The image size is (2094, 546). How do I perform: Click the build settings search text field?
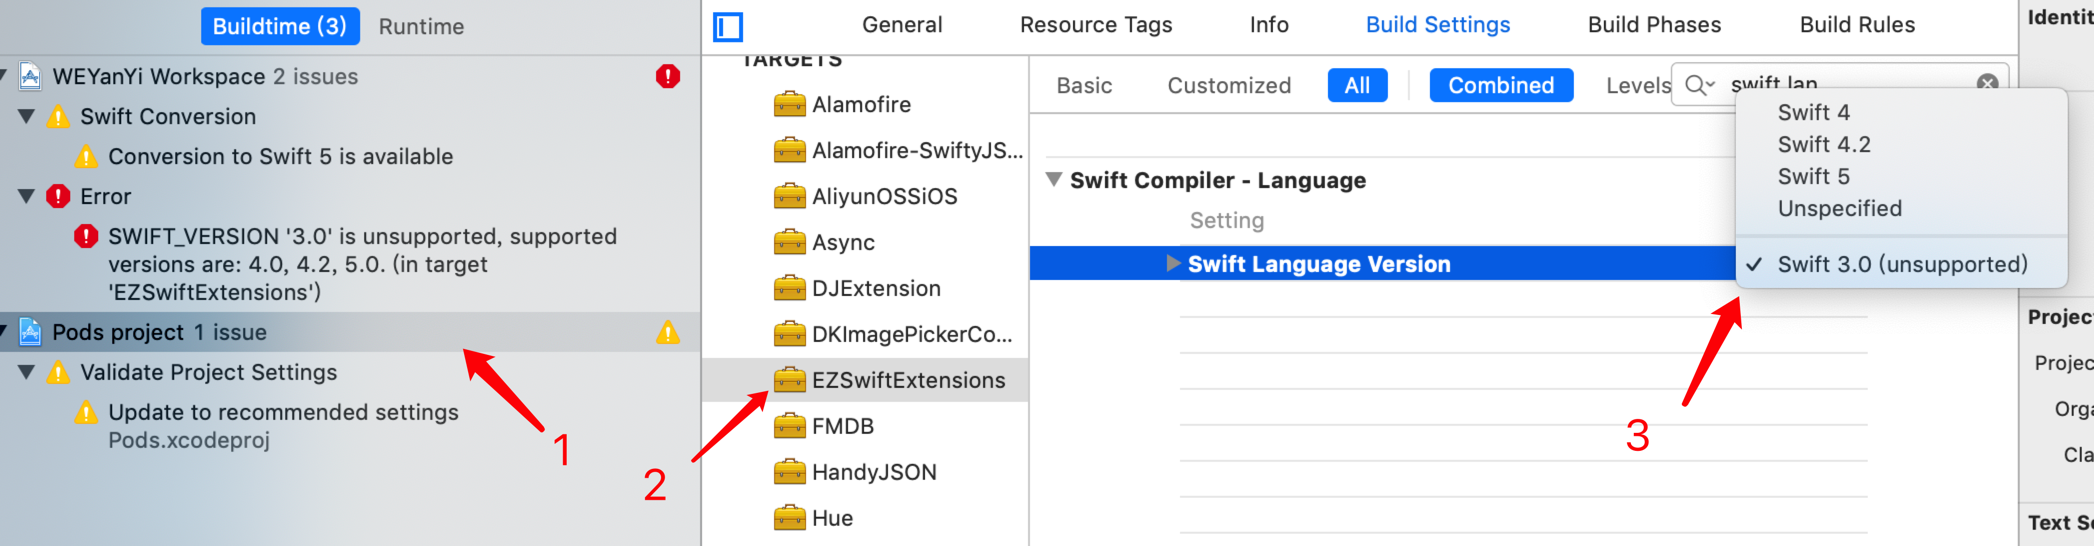pyautogui.click(x=1840, y=84)
